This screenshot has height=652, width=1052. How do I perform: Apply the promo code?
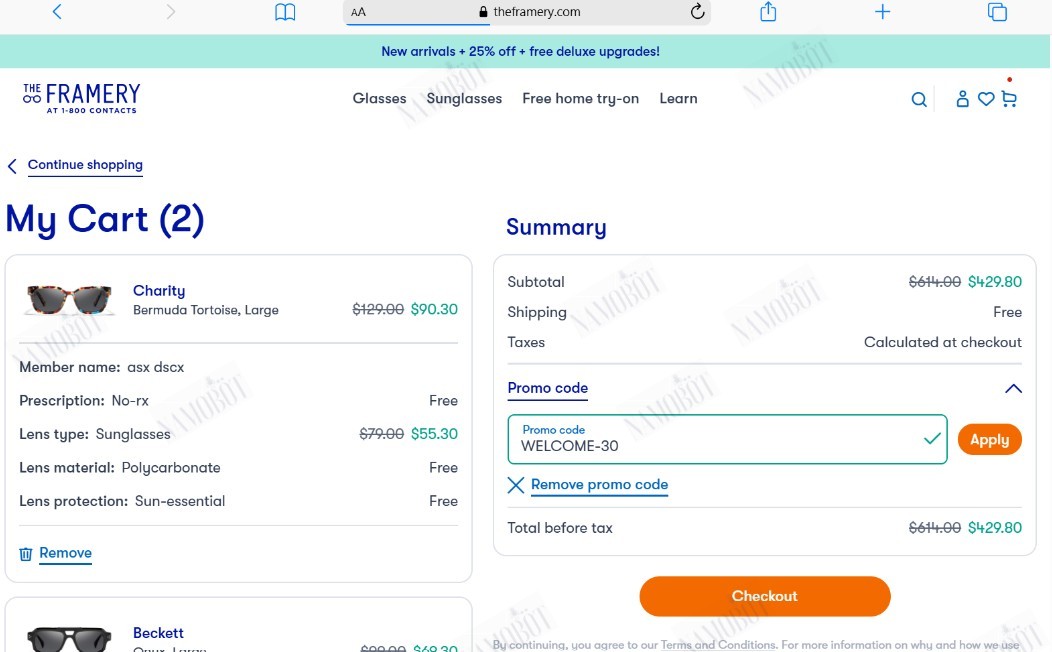pyautogui.click(x=990, y=439)
